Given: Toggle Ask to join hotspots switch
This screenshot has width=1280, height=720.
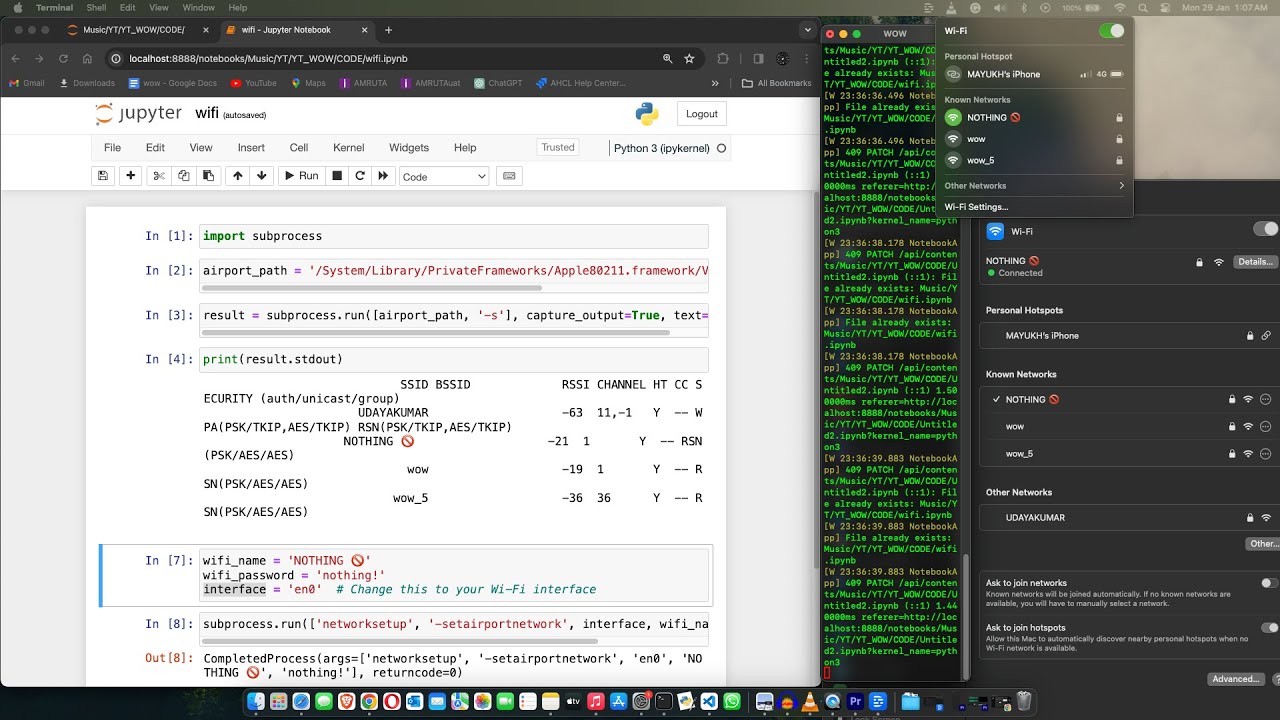Looking at the screenshot, I should click(1269, 628).
